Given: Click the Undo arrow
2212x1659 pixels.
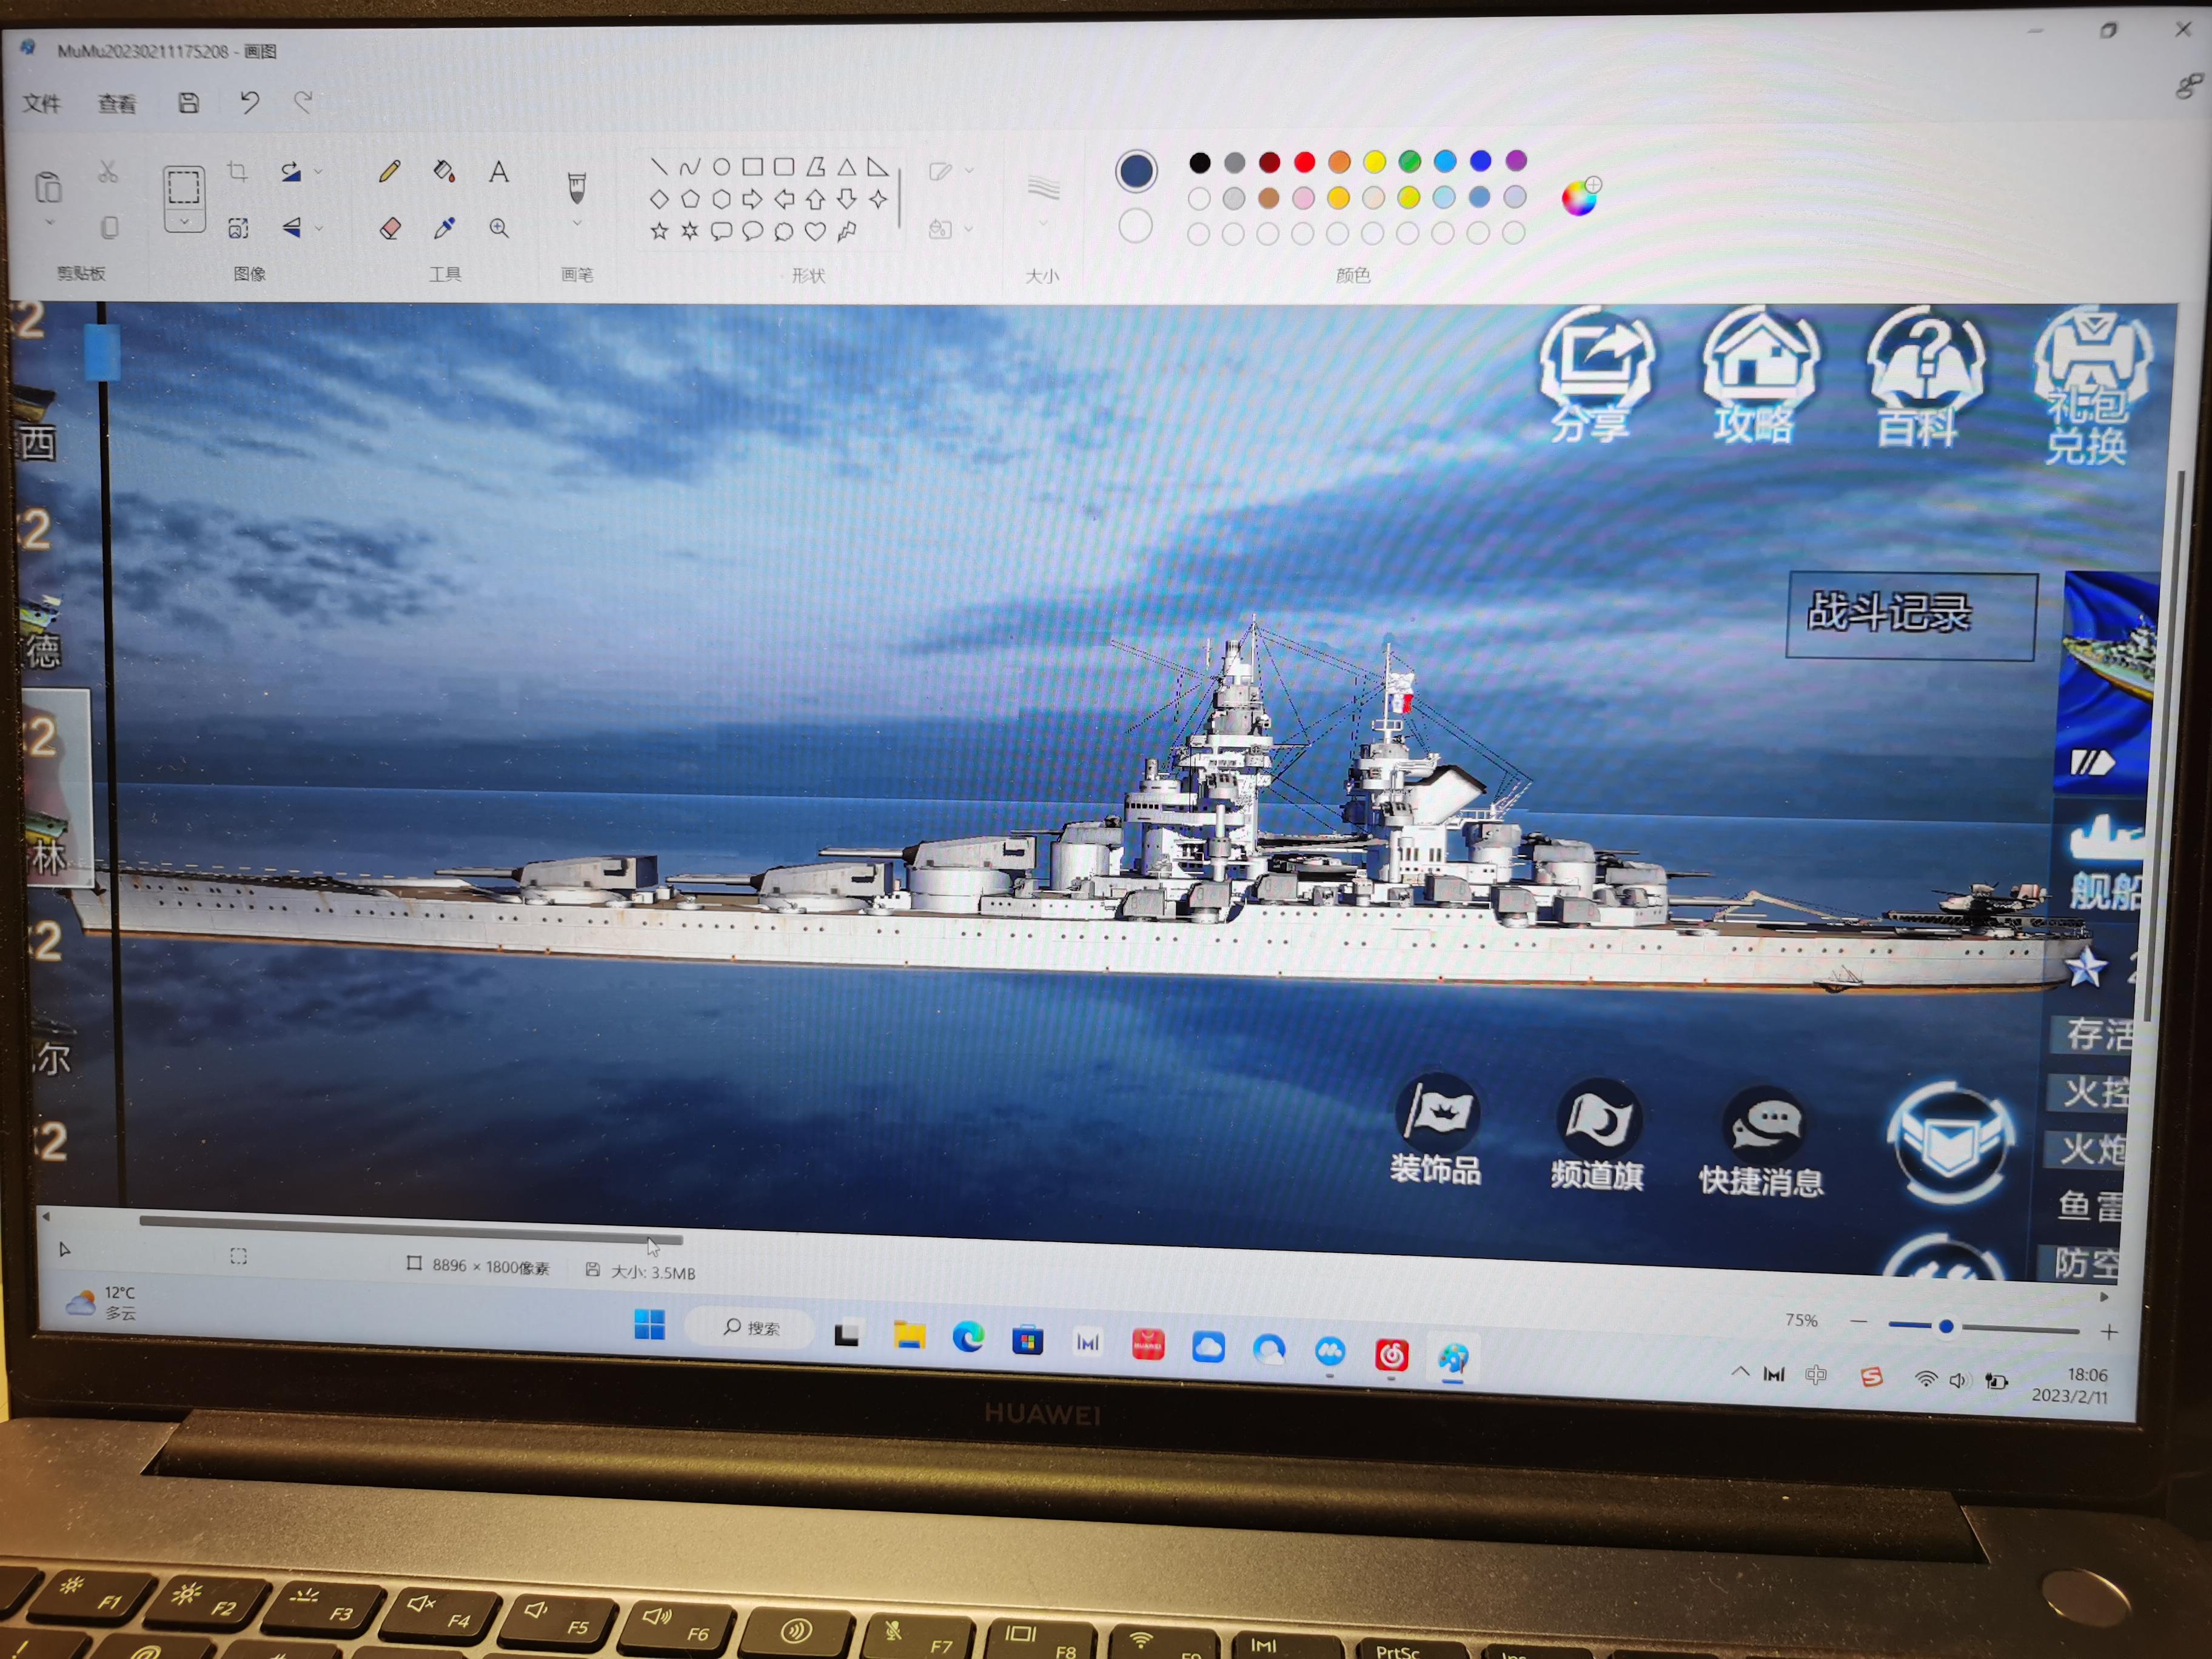Looking at the screenshot, I should [249, 101].
